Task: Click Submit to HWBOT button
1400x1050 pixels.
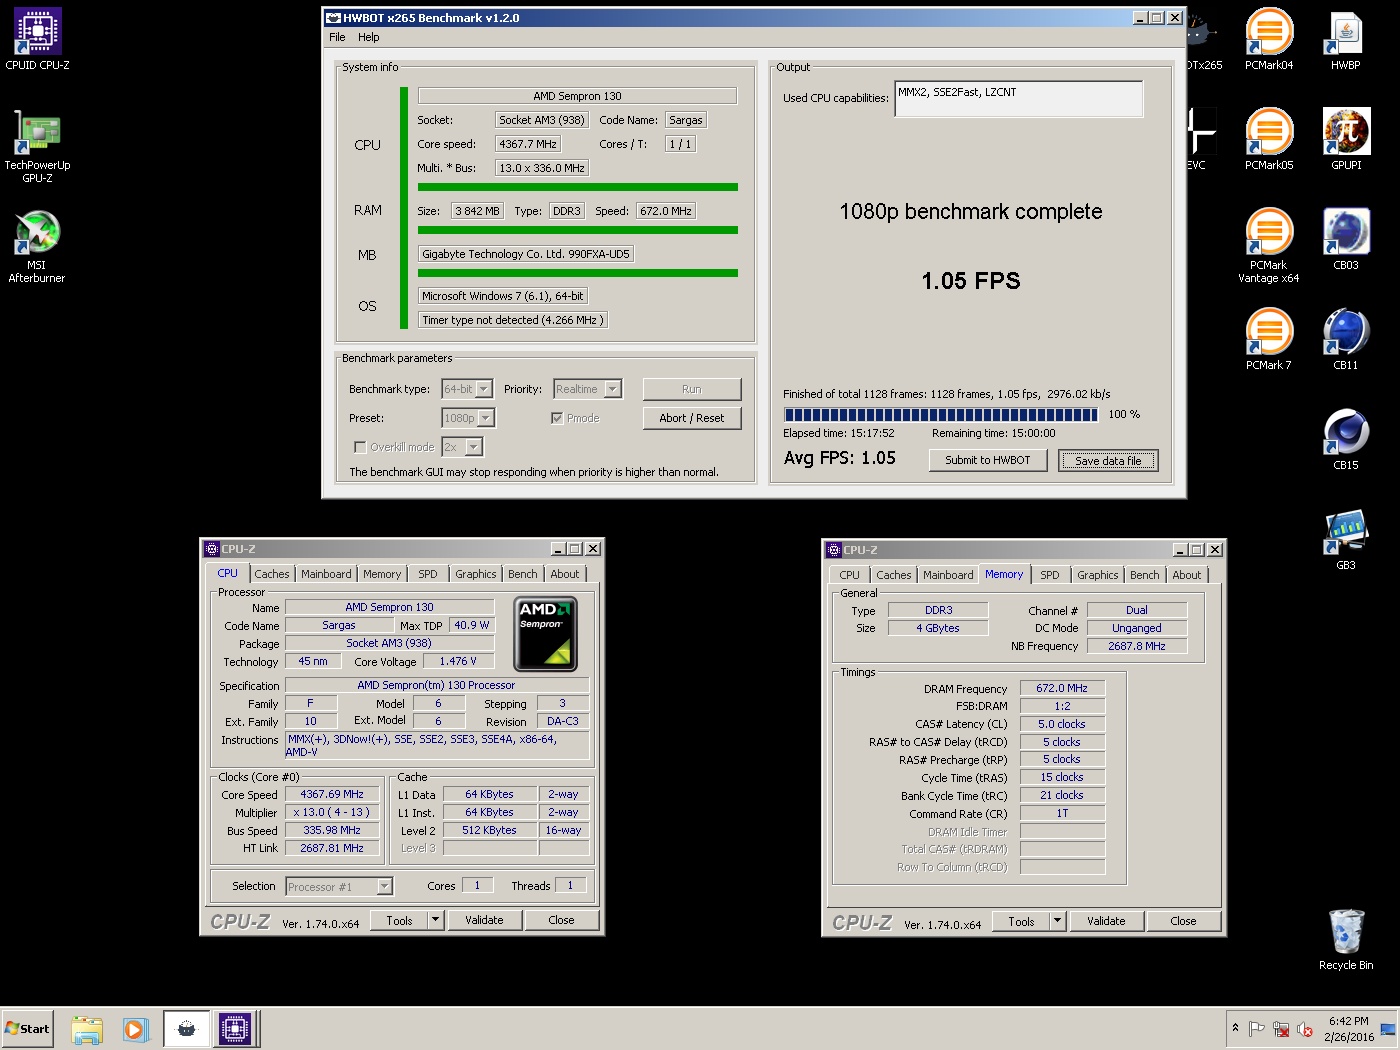Action: click(988, 460)
